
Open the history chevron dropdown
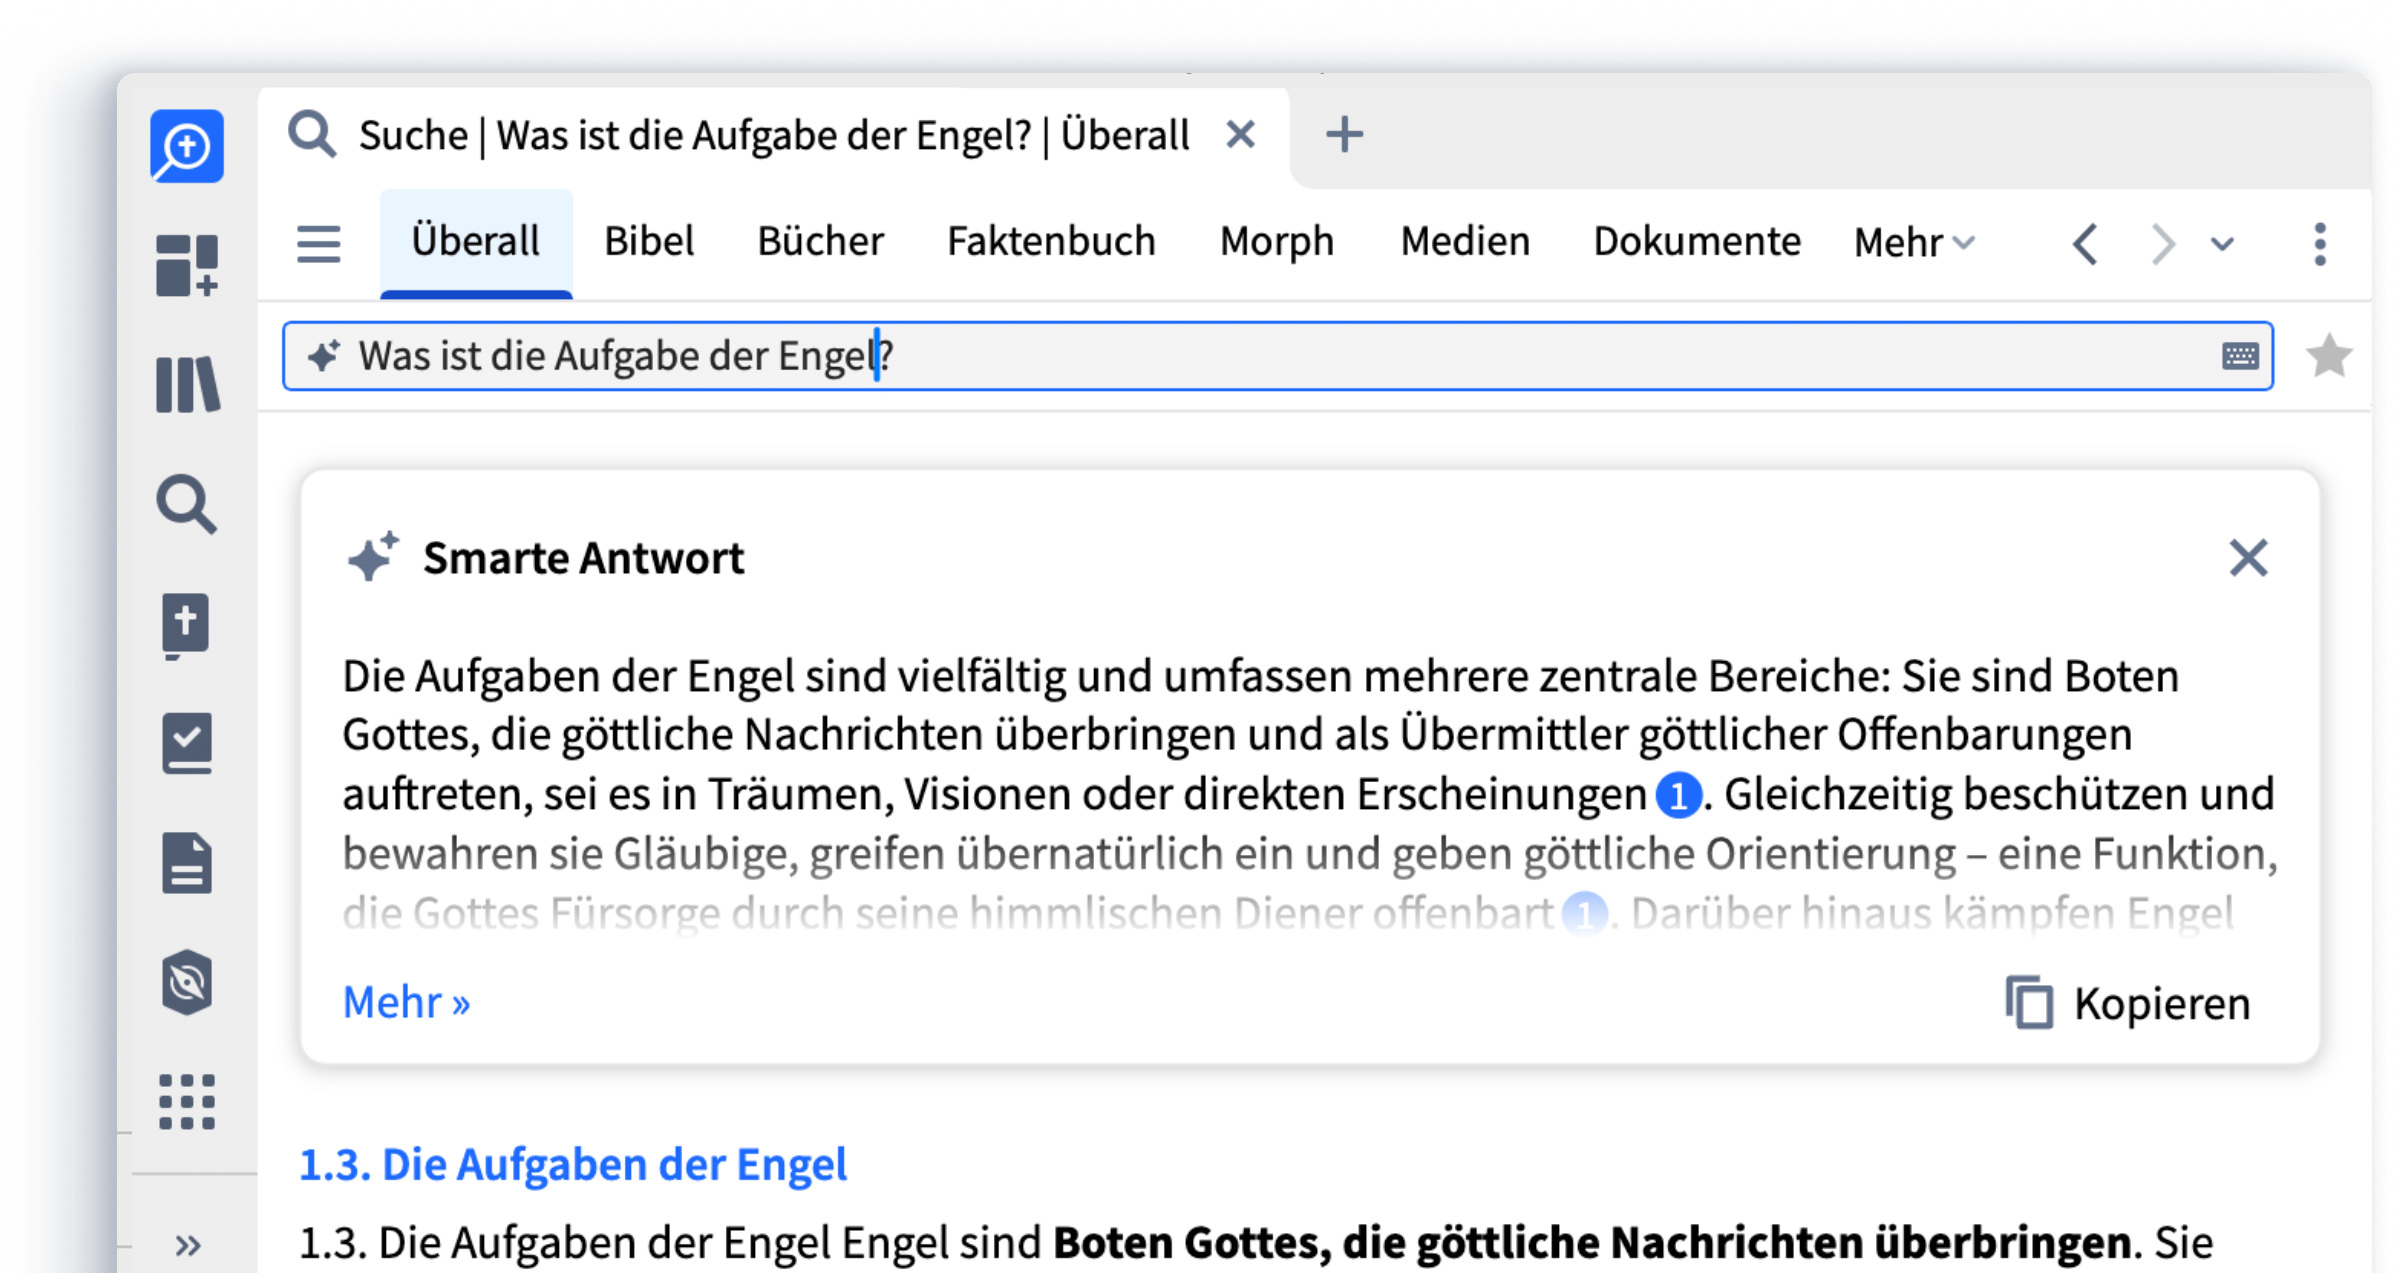(x=2222, y=244)
